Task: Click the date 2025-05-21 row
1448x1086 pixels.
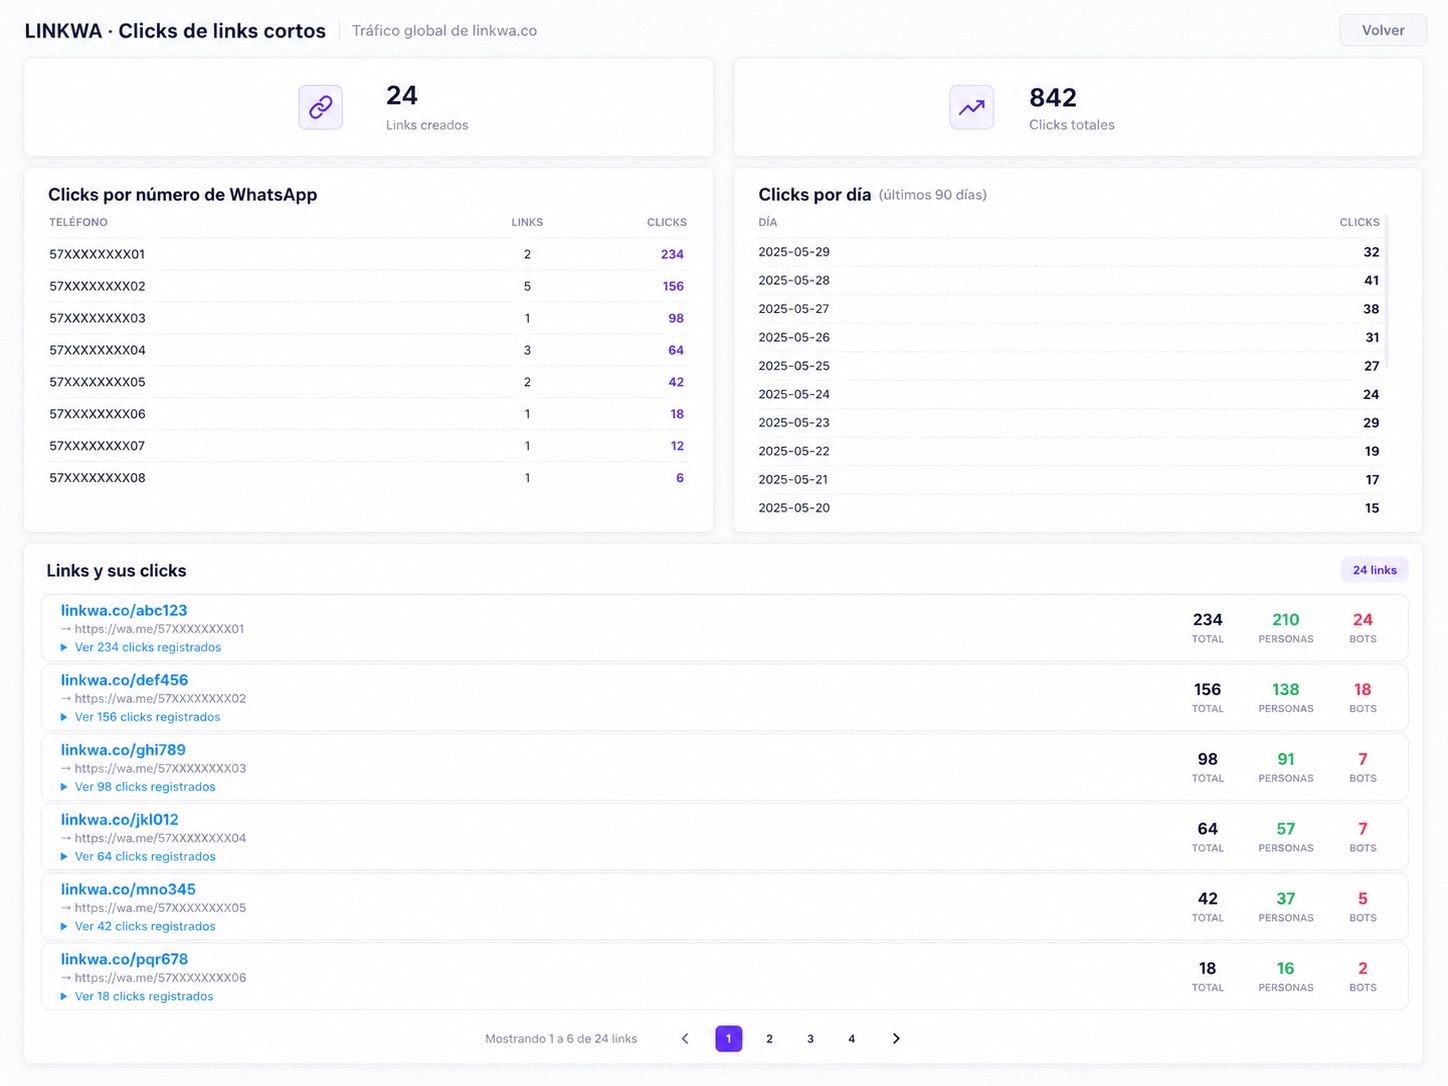Action: 1068,480
